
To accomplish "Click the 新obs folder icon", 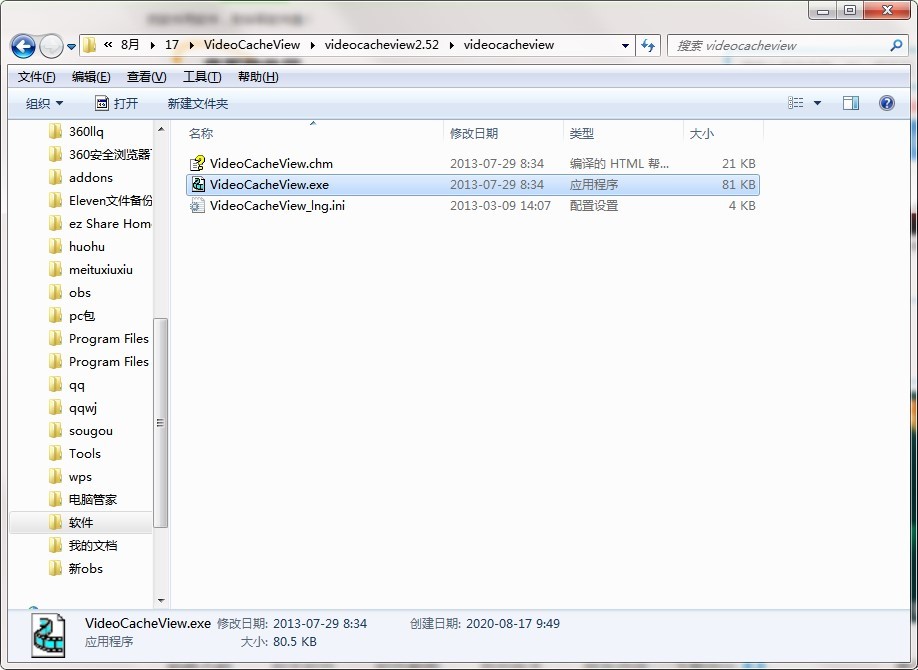I will click(x=55, y=569).
